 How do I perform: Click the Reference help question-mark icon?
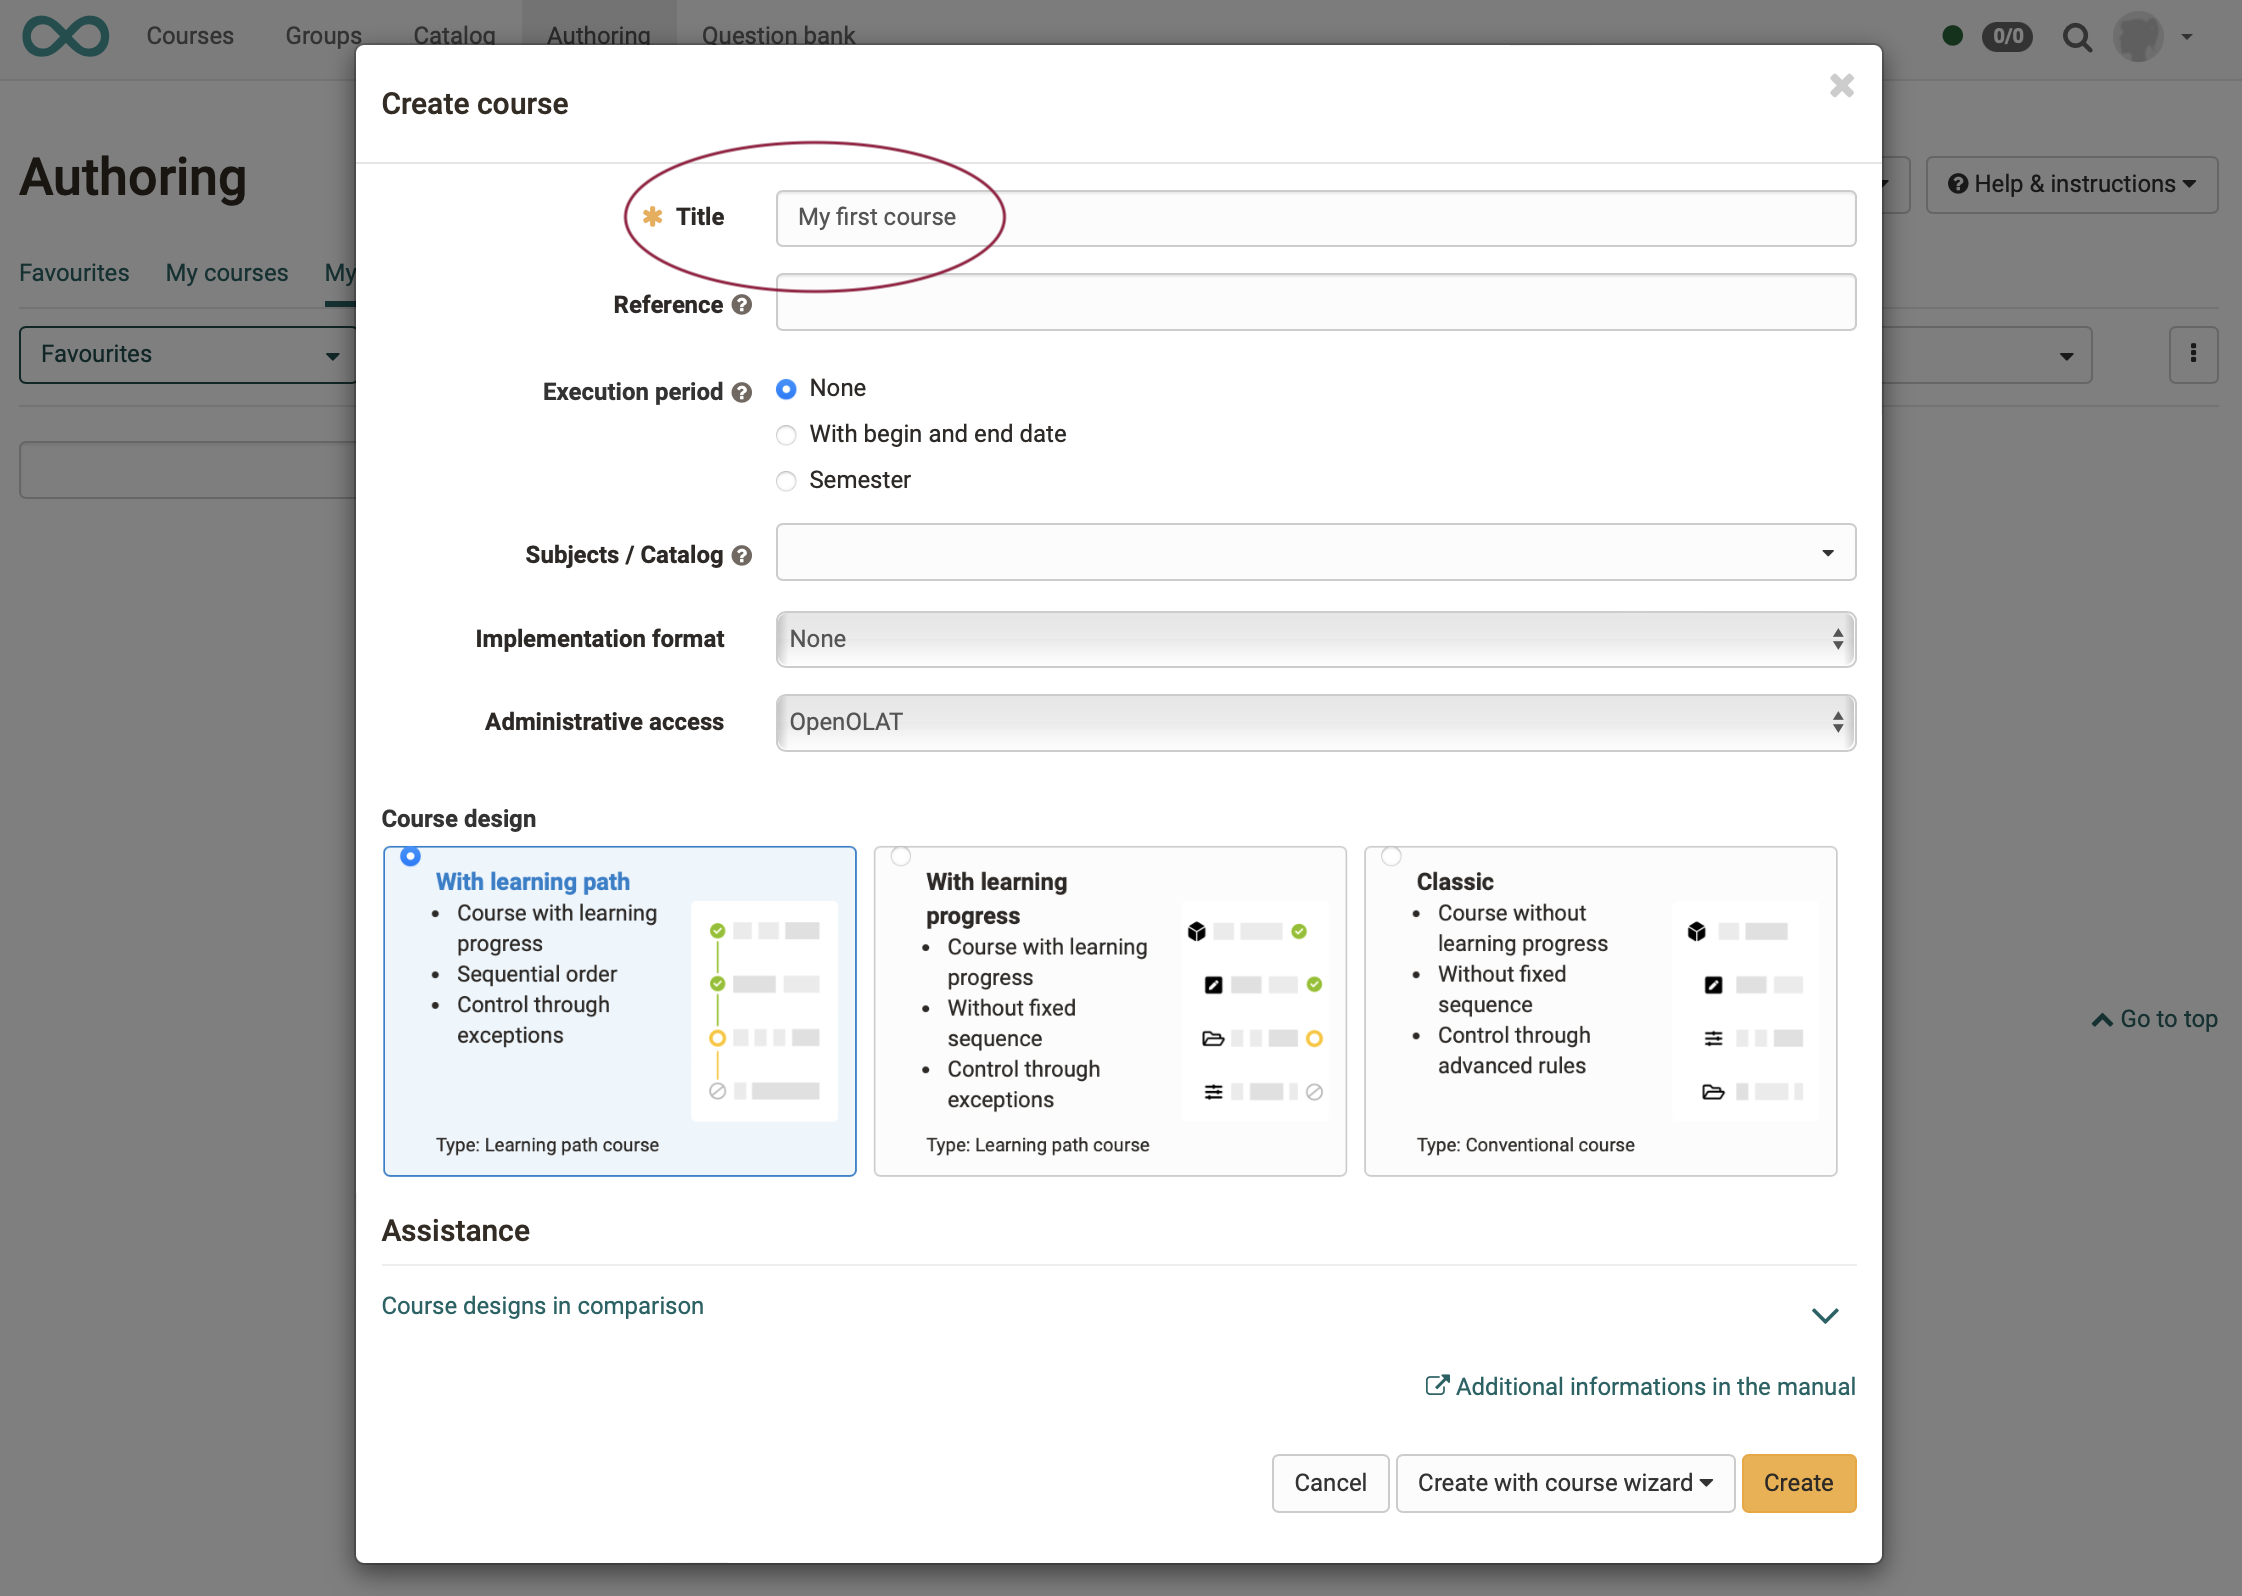point(741,305)
